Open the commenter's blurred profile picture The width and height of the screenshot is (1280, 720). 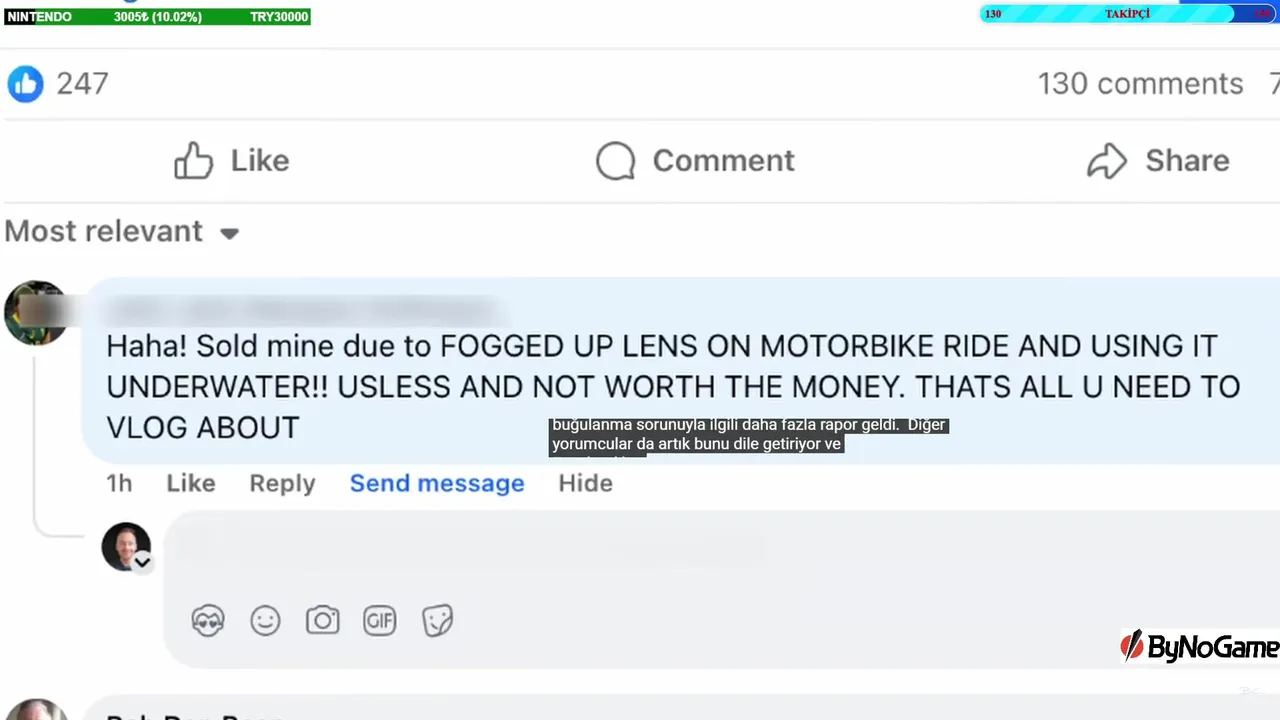36,313
